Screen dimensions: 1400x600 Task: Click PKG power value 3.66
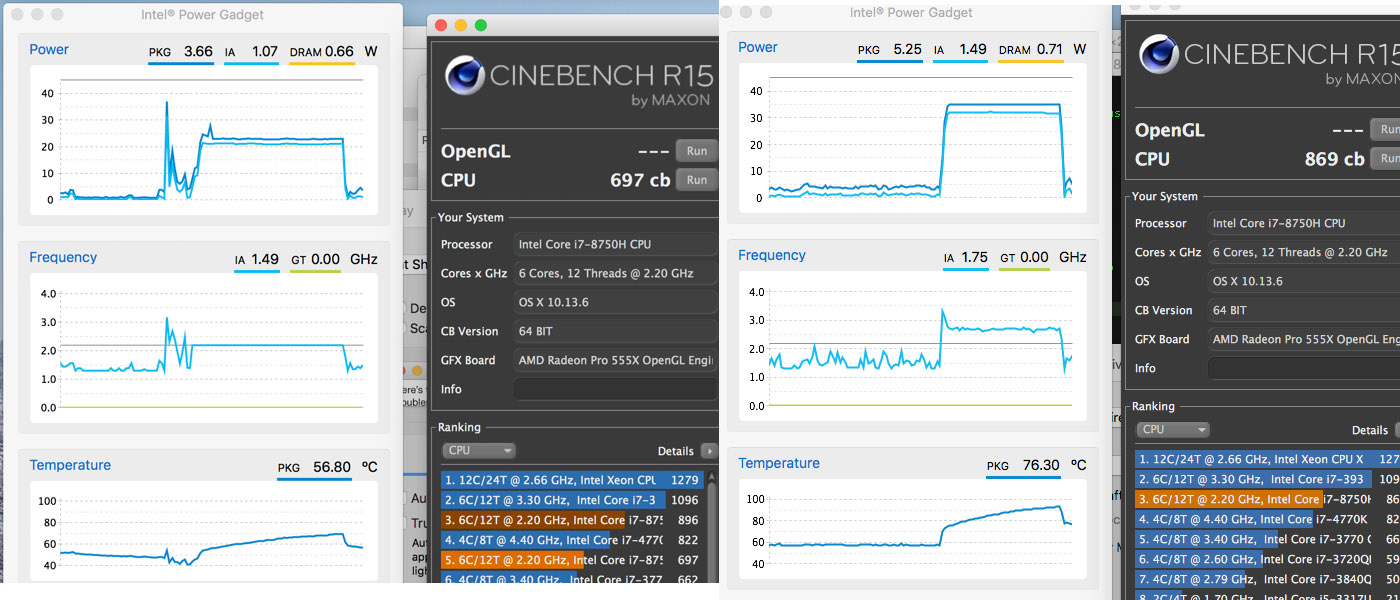198,51
